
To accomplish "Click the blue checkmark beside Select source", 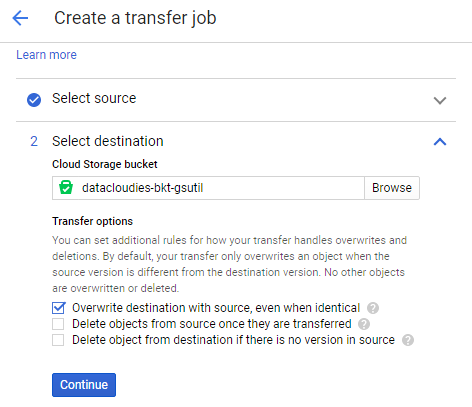I will pos(34,100).
